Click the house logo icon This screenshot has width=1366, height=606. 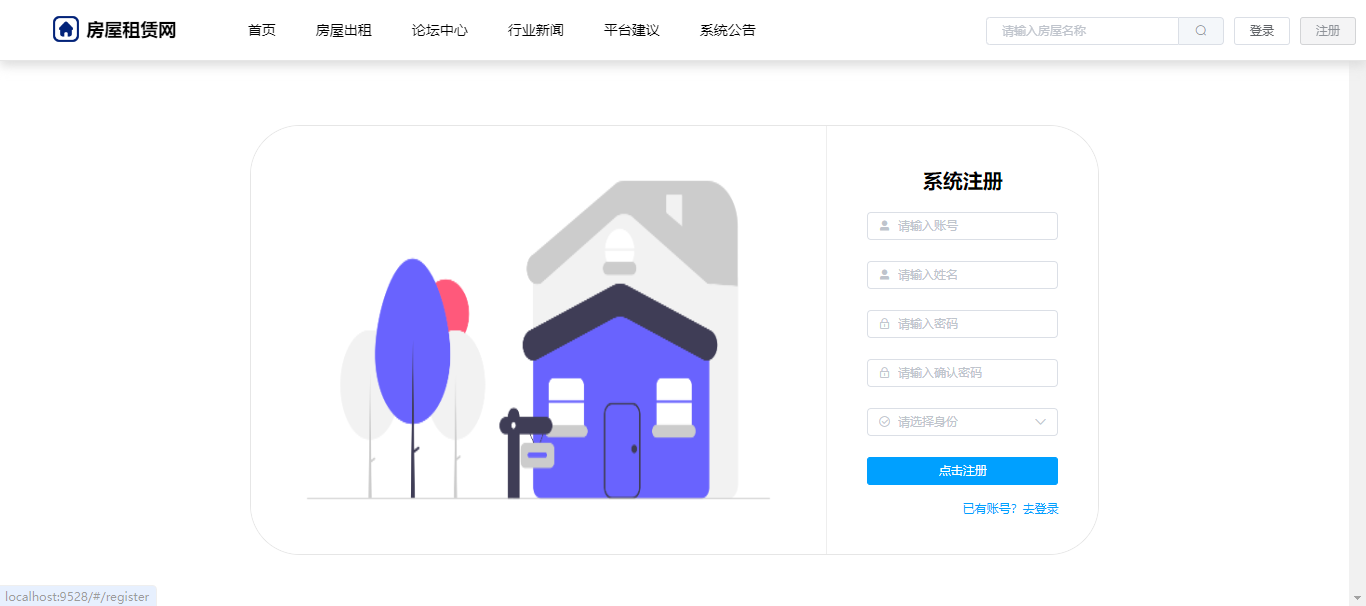coord(66,30)
